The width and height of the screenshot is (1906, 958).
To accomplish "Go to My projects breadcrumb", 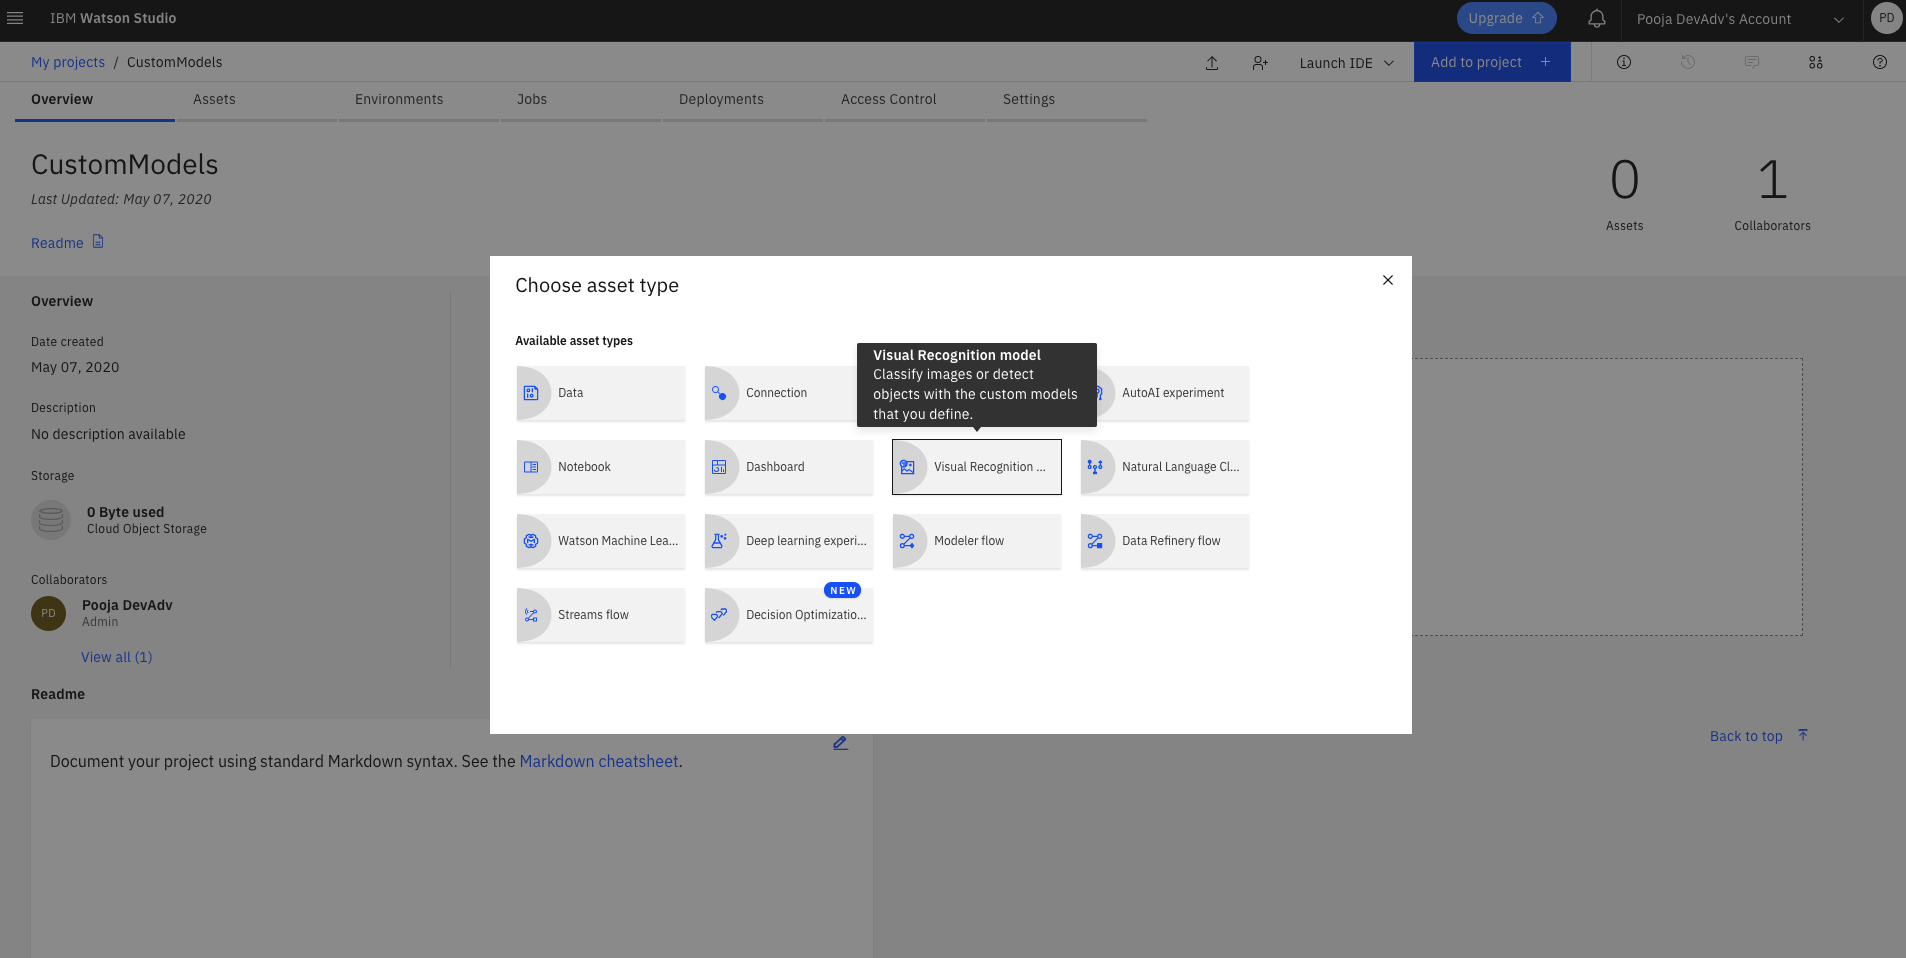I will (68, 62).
